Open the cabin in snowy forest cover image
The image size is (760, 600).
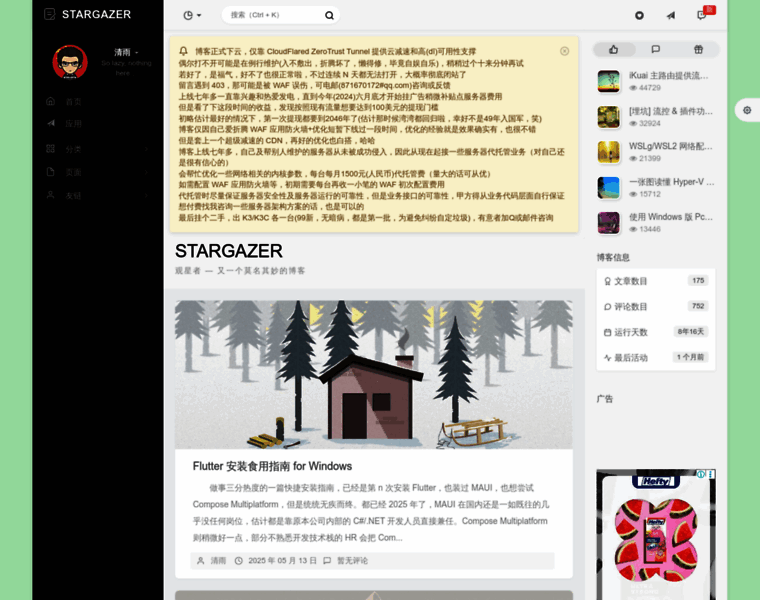tap(373, 375)
